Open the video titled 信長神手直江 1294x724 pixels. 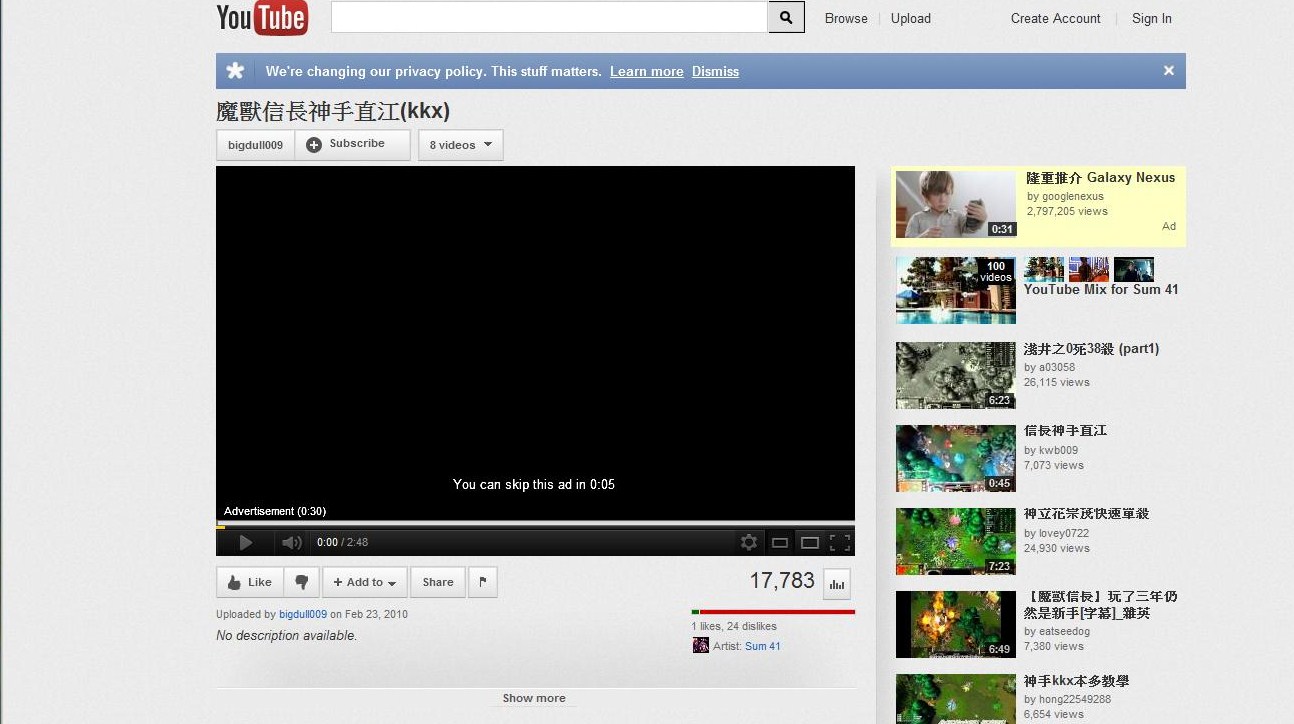click(x=1066, y=431)
